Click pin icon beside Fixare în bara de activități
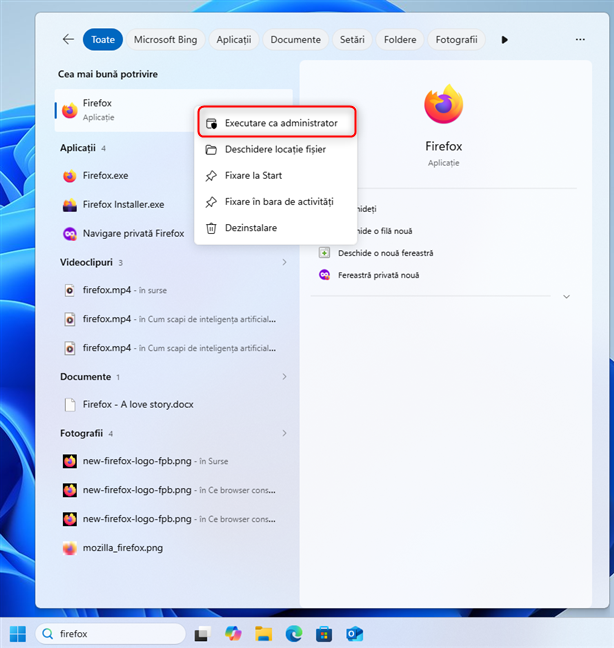The height and width of the screenshot is (648, 614). 211,202
